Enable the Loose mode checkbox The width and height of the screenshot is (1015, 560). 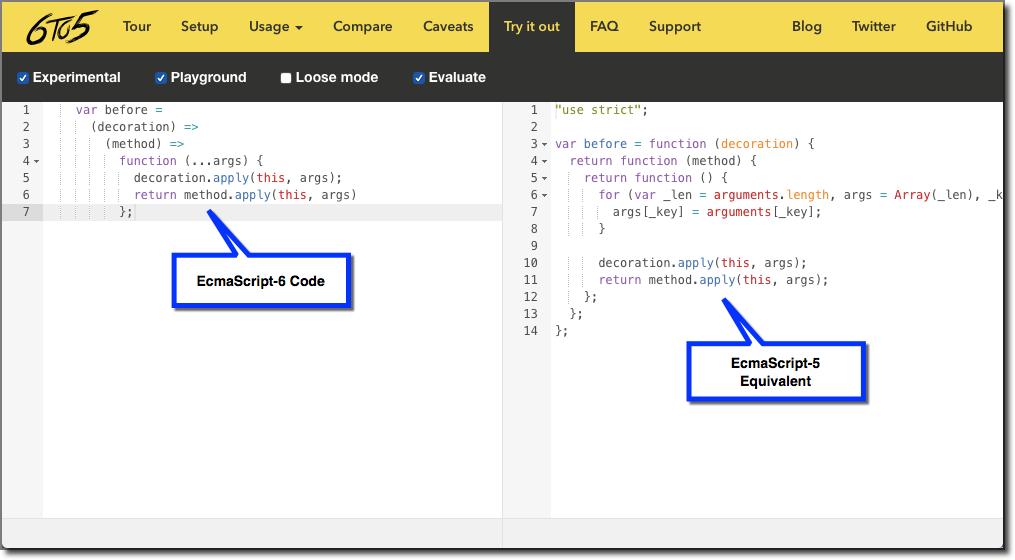(285, 78)
